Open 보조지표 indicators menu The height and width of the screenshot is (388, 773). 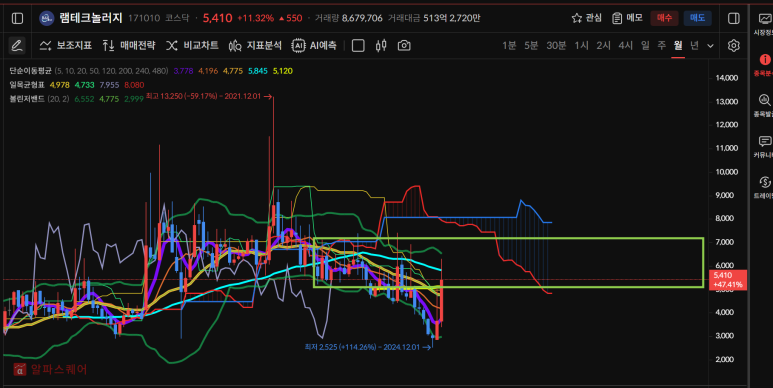[x=66, y=45]
